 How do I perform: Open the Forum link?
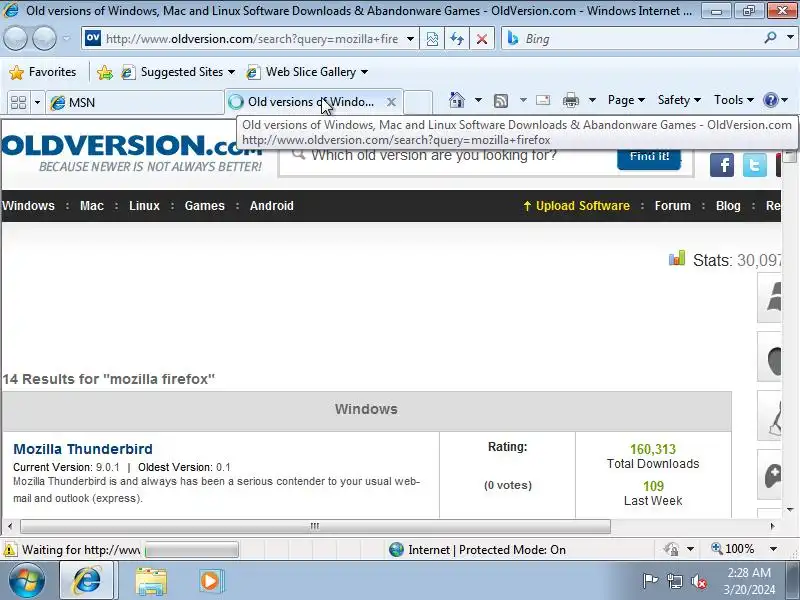click(672, 206)
